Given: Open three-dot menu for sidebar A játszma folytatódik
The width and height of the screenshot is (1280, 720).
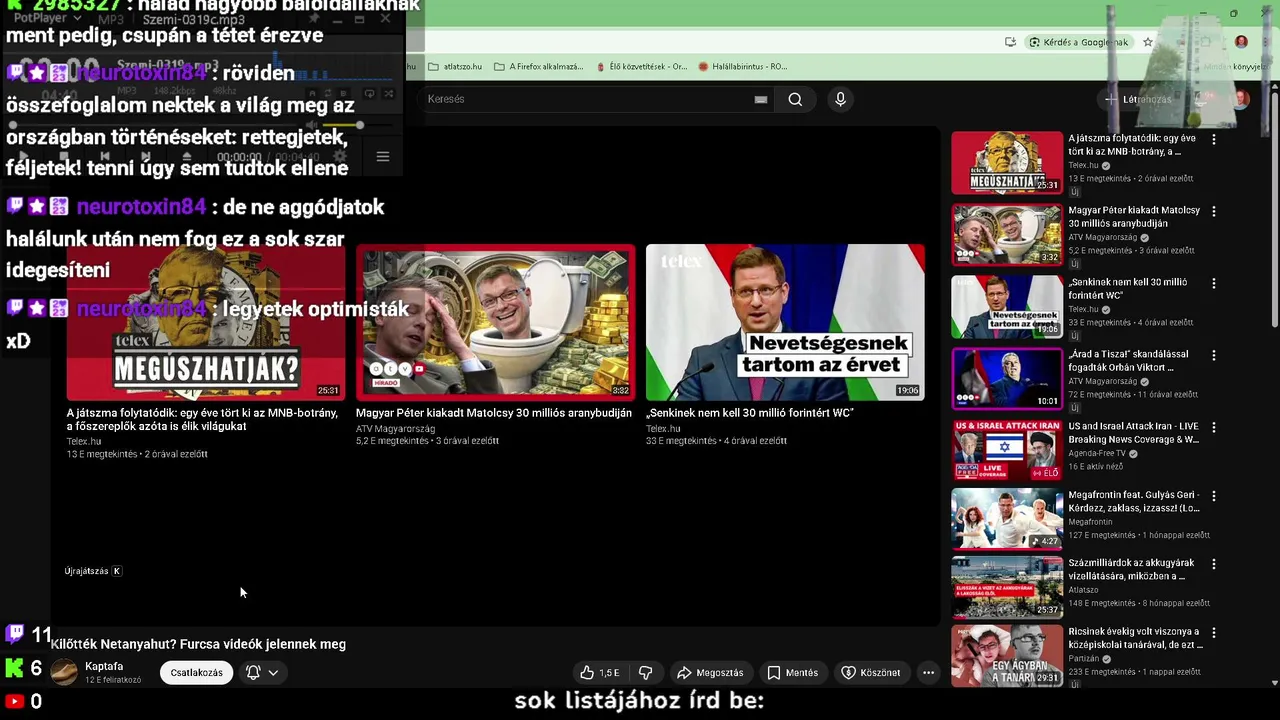Looking at the screenshot, I should click(x=1213, y=140).
